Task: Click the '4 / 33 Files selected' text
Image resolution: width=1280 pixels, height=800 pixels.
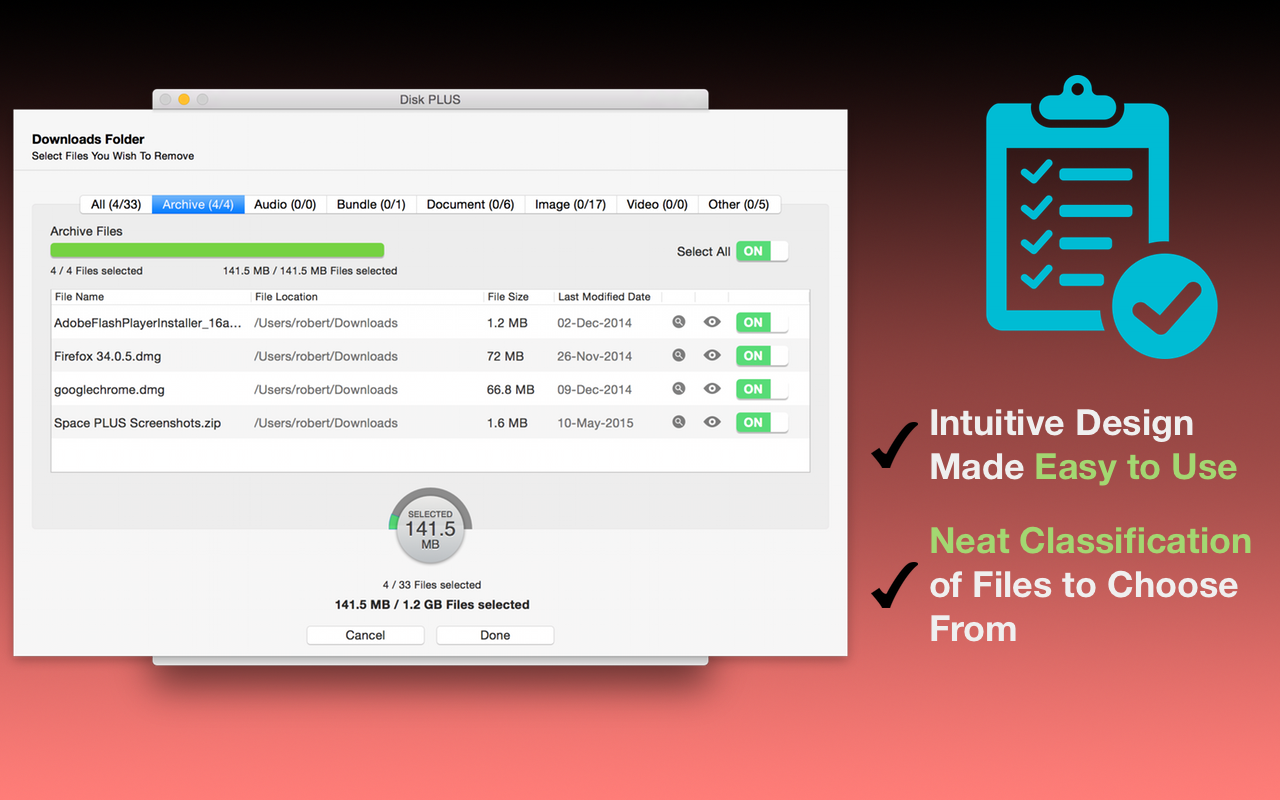Action: pyautogui.click(x=432, y=585)
